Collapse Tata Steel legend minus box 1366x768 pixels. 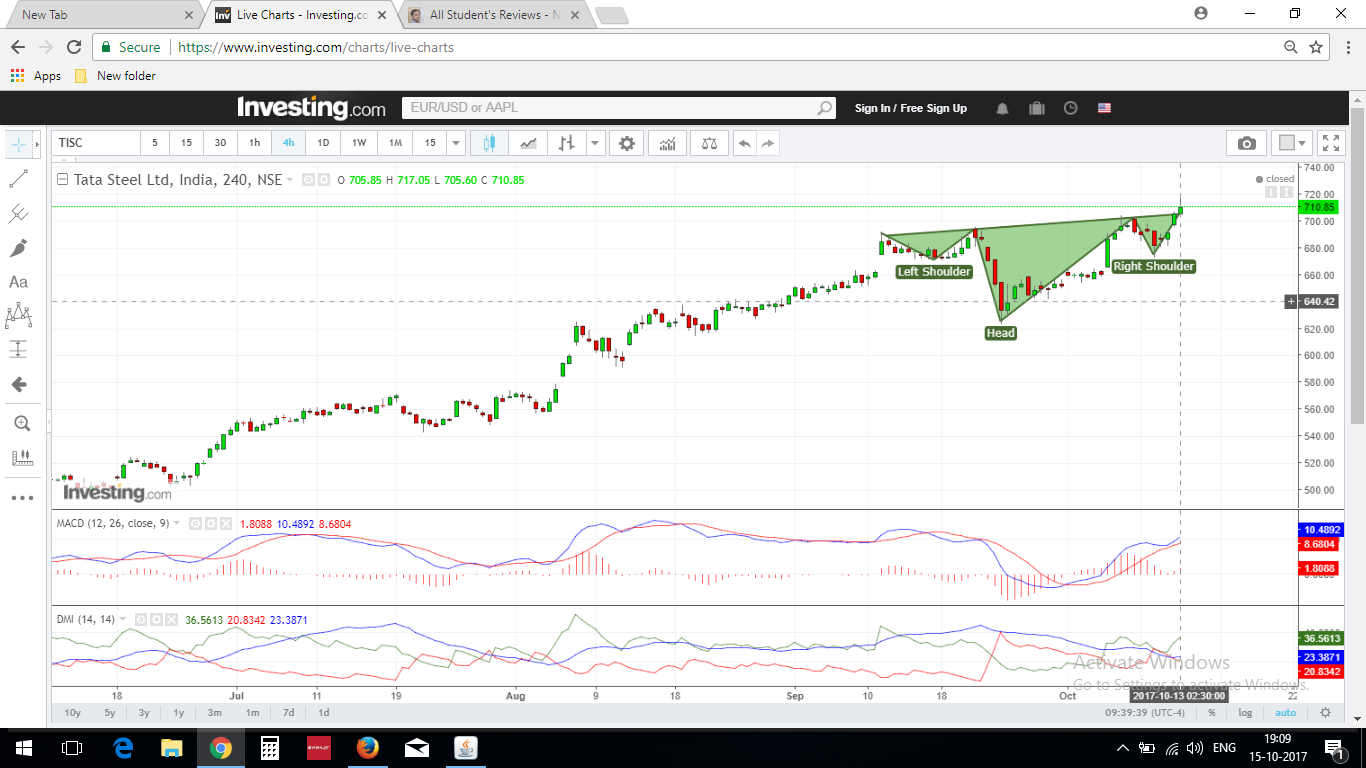(62, 180)
